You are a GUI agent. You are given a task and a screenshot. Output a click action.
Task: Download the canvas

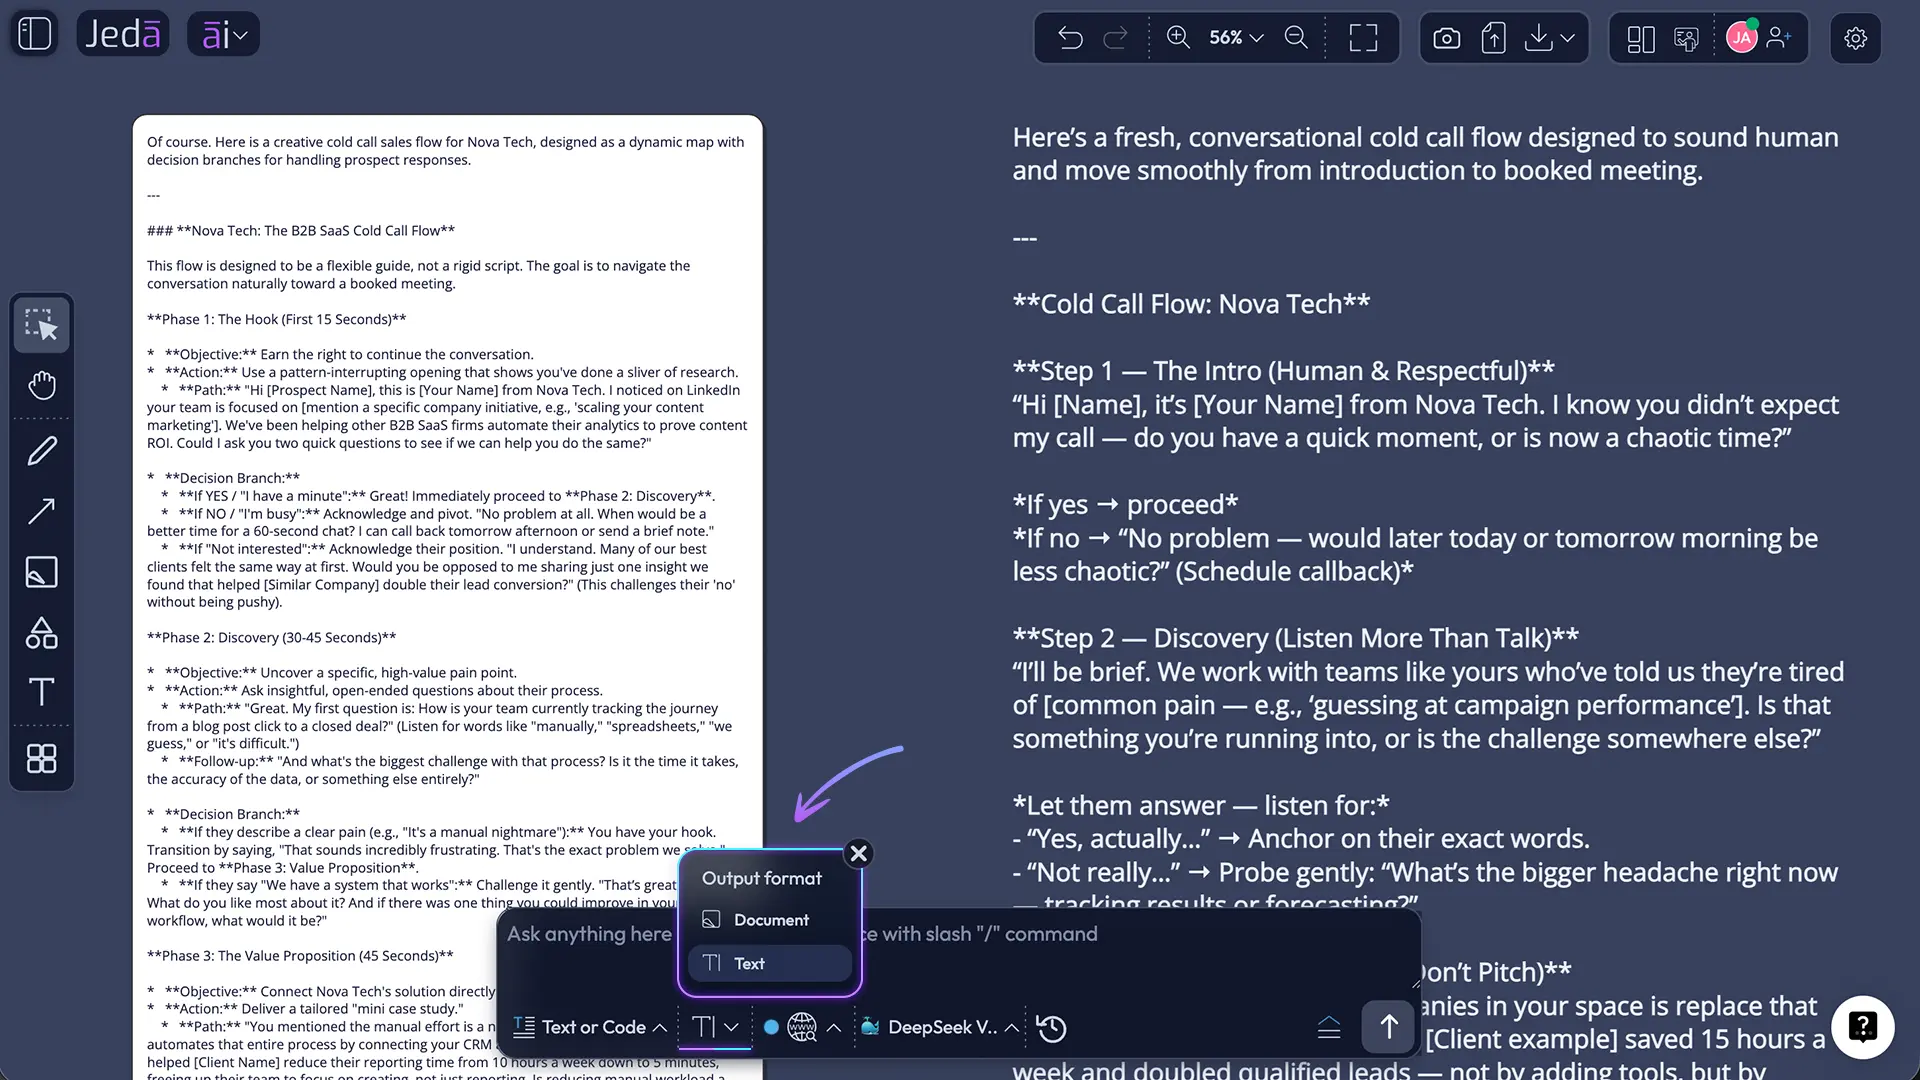point(1539,38)
